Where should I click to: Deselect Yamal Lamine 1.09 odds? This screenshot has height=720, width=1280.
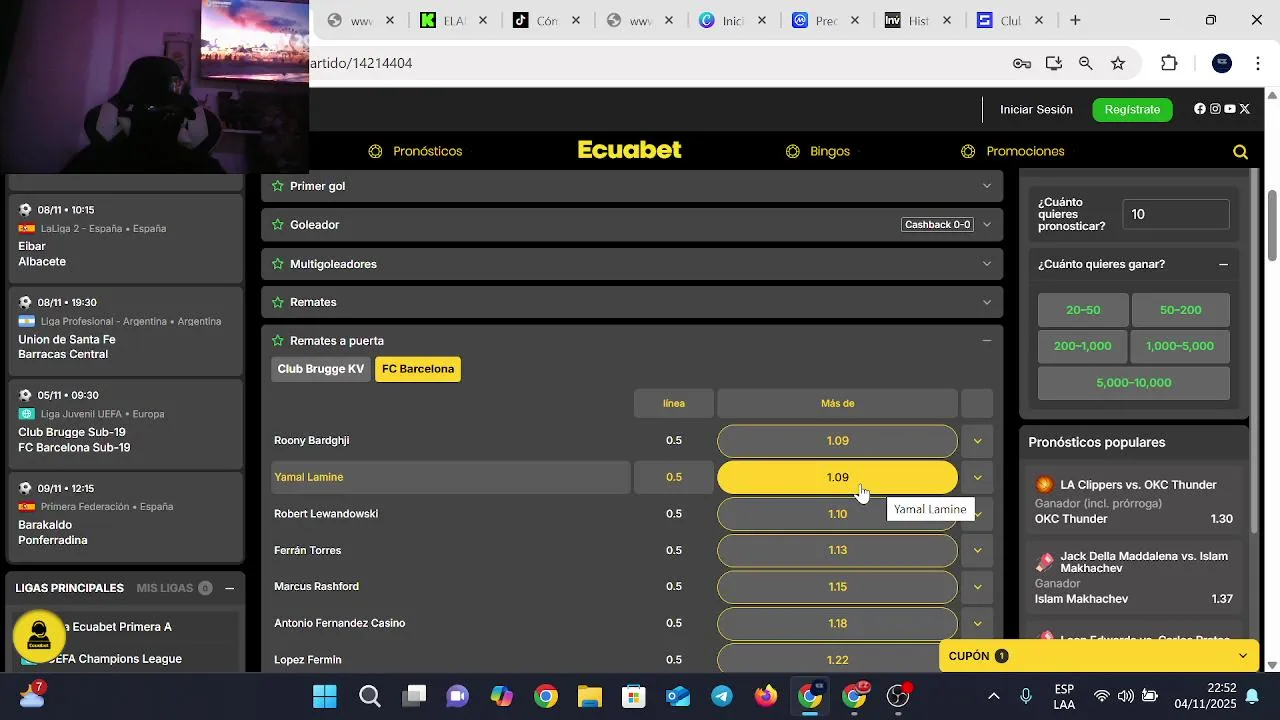point(837,477)
